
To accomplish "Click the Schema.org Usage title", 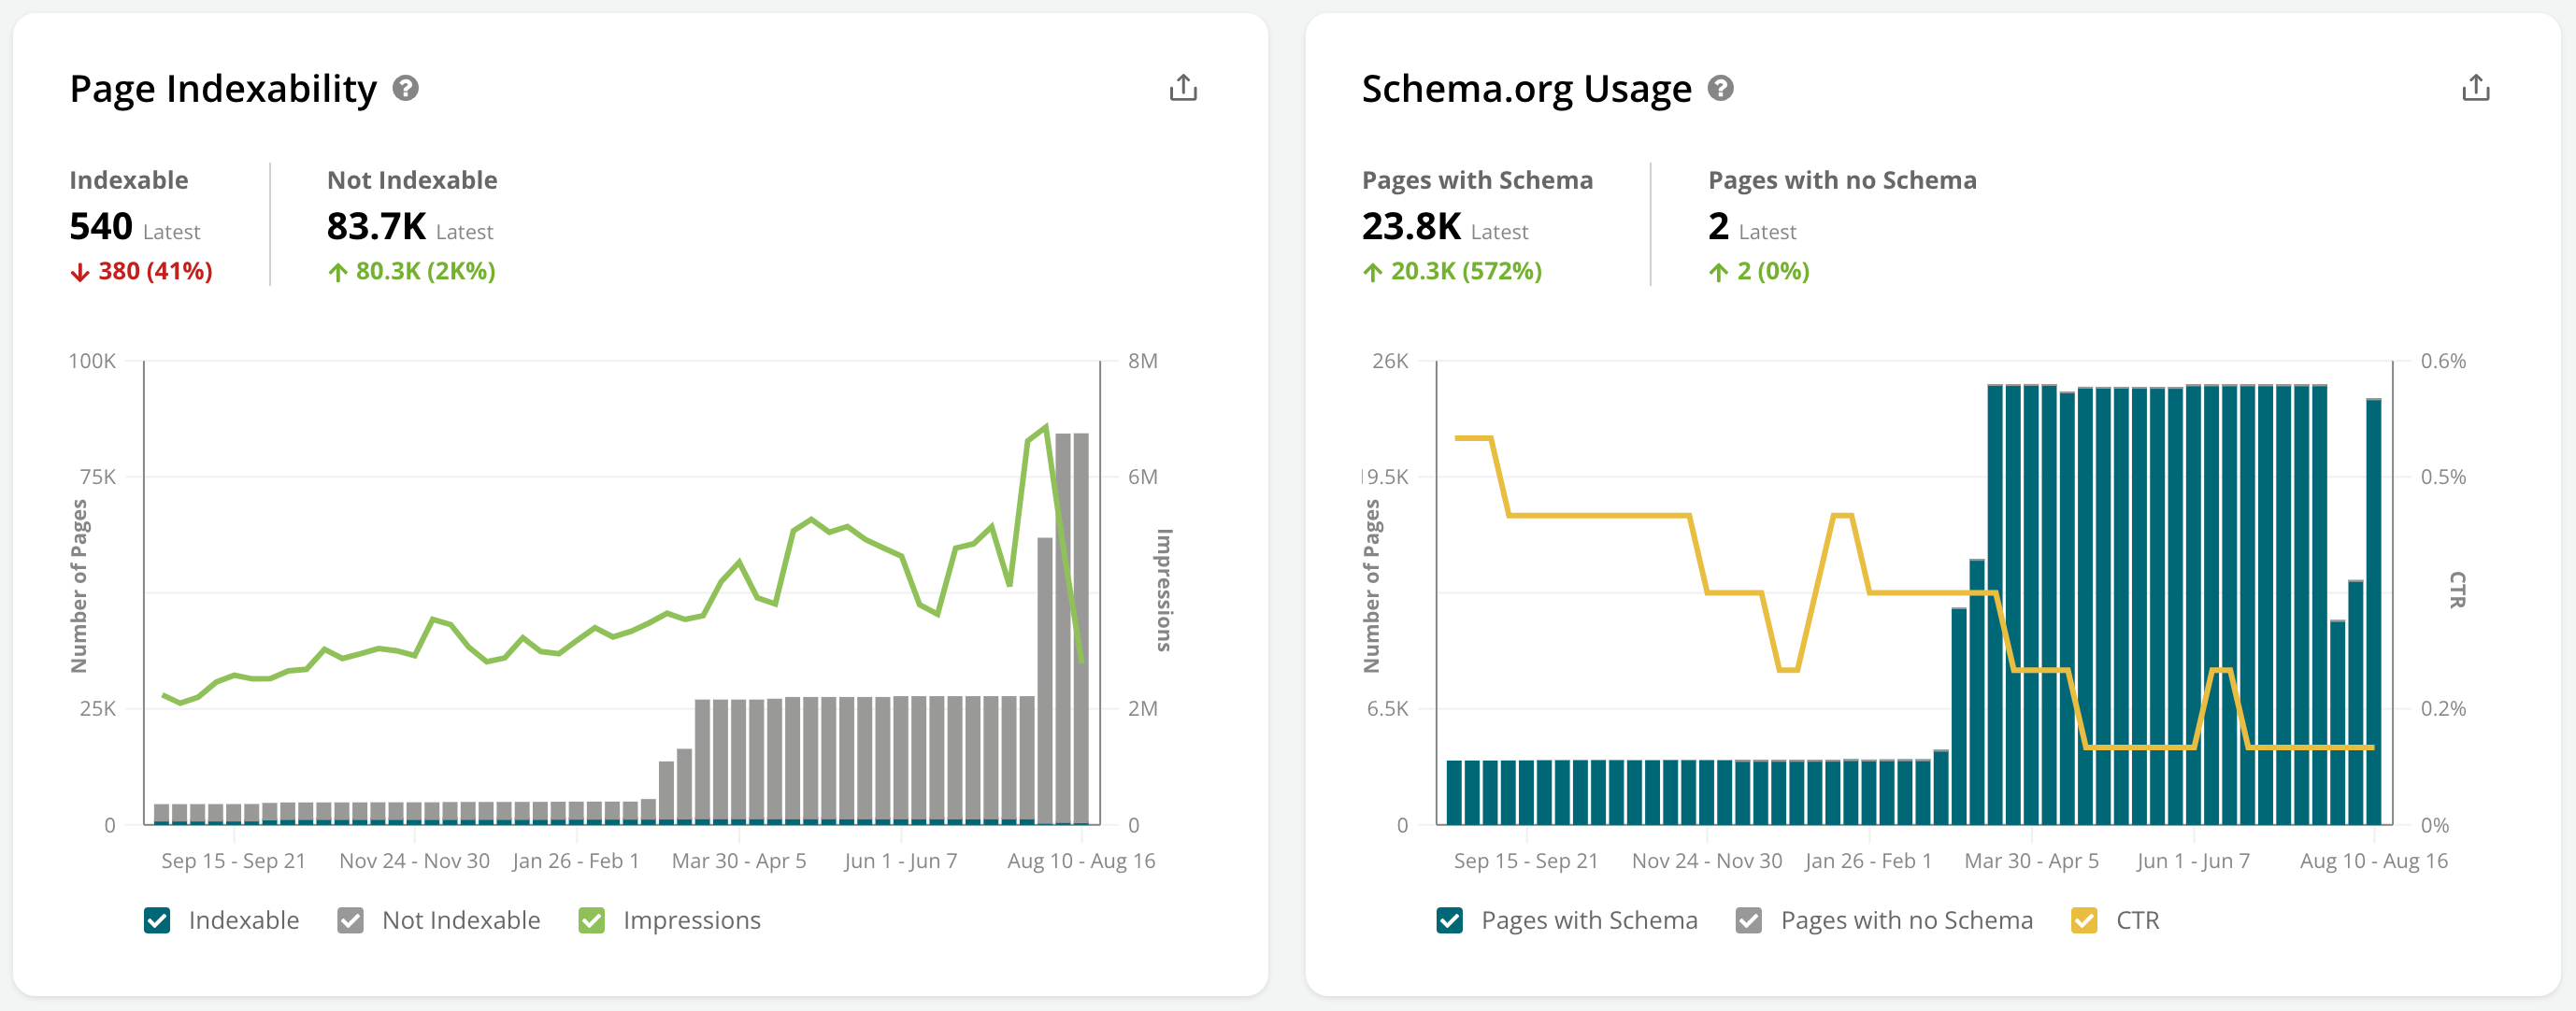I will click(x=1527, y=89).
